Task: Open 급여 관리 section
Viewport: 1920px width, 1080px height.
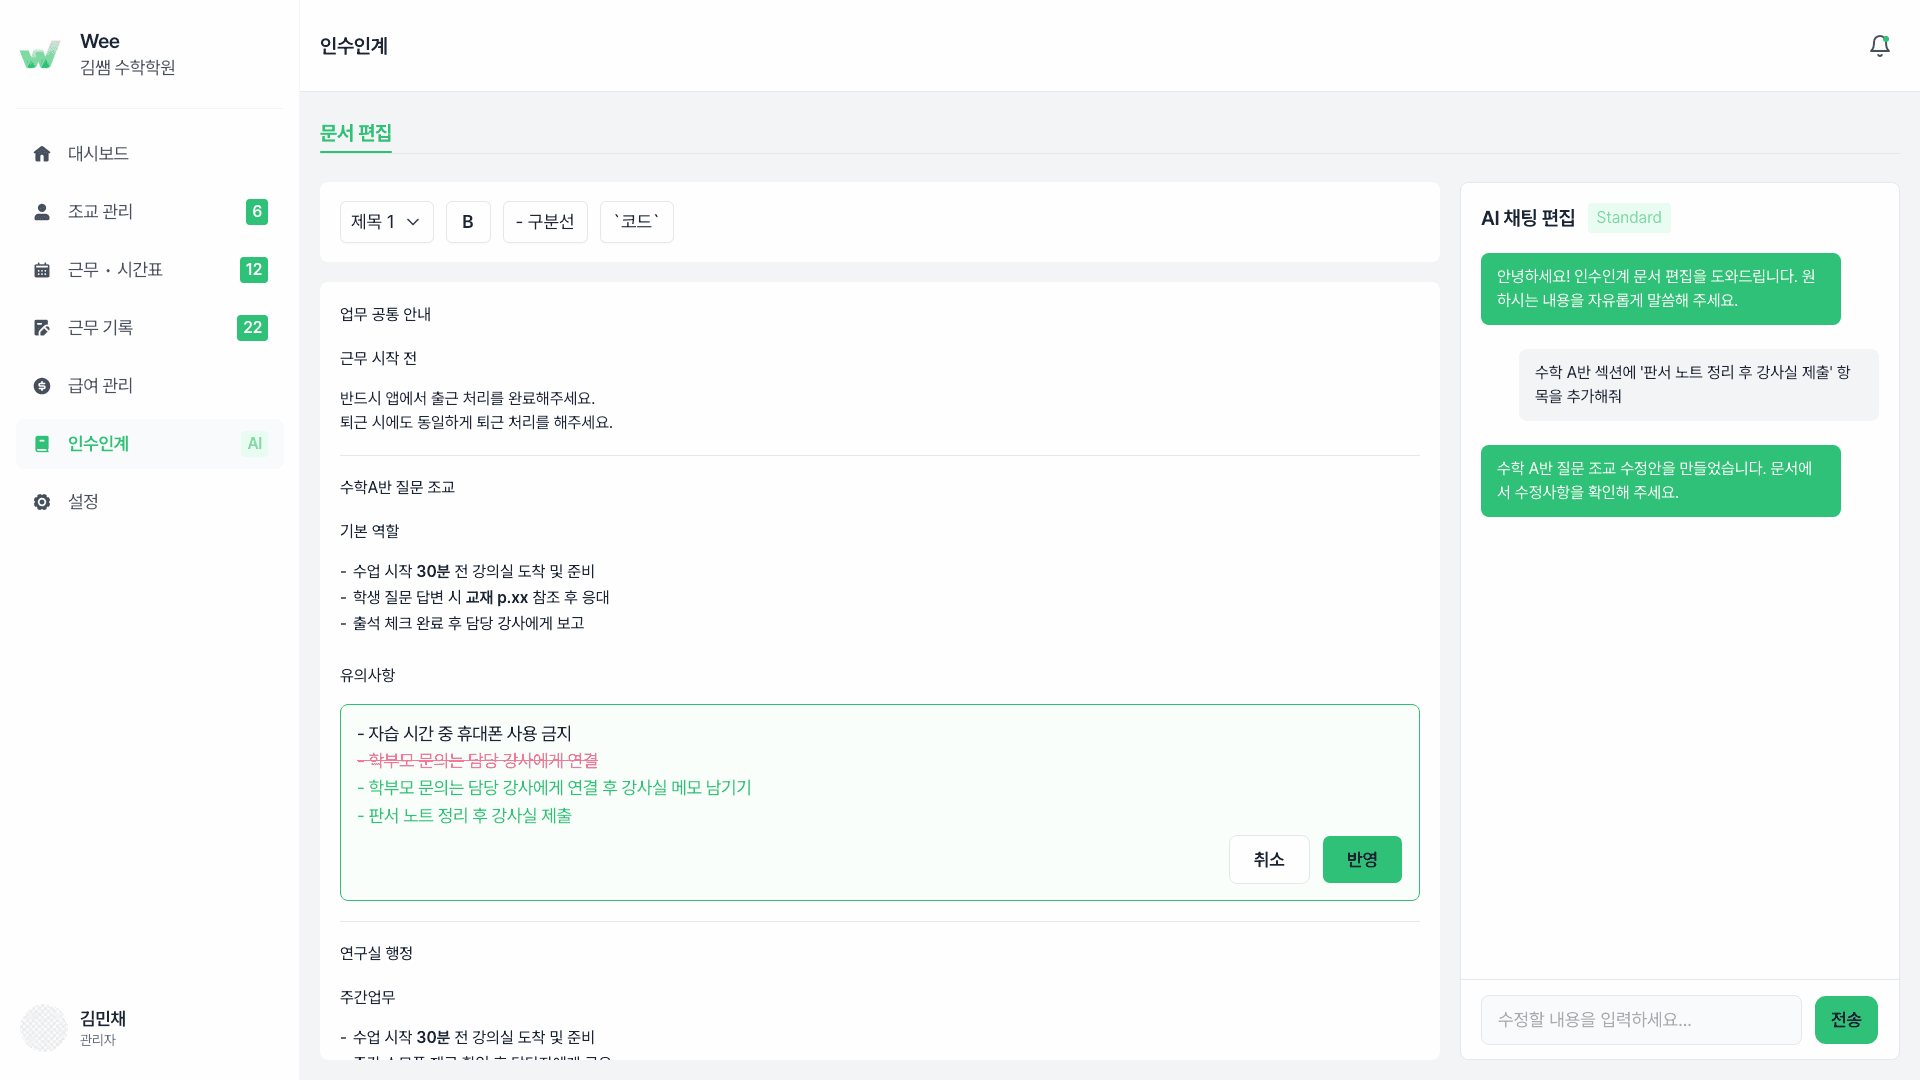Action: (x=150, y=386)
